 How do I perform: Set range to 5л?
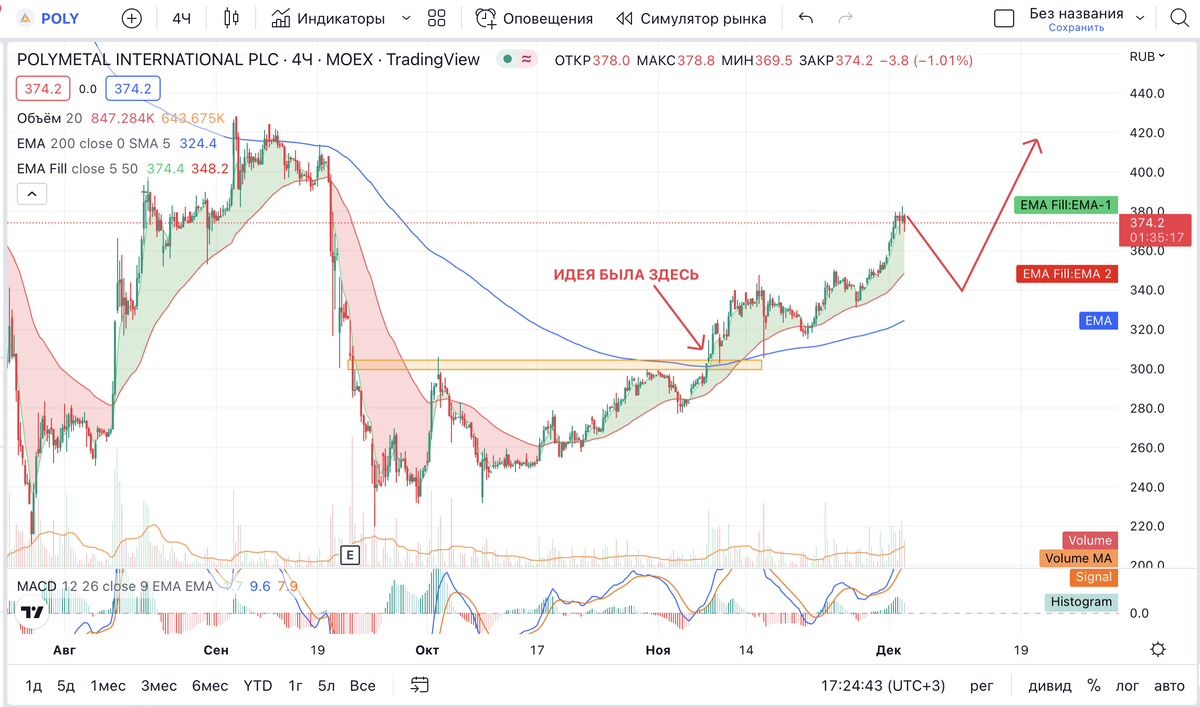click(x=326, y=686)
